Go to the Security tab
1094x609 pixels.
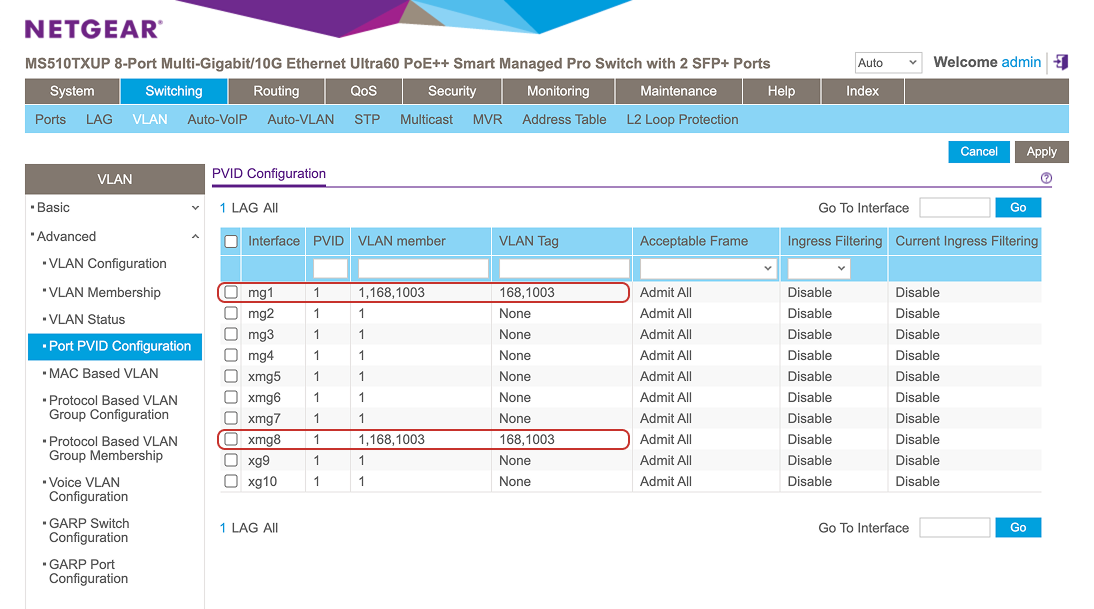coord(452,91)
